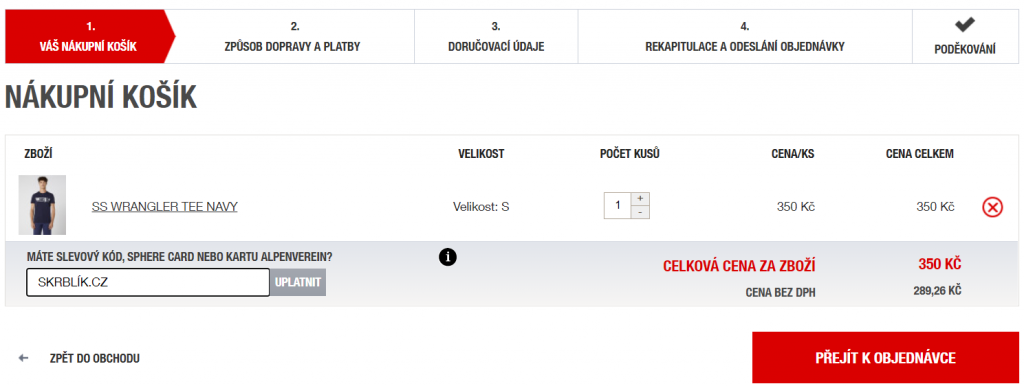Return via Zpět do obchodu link
Screen dimensions: 1024x386
(x=94, y=358)
